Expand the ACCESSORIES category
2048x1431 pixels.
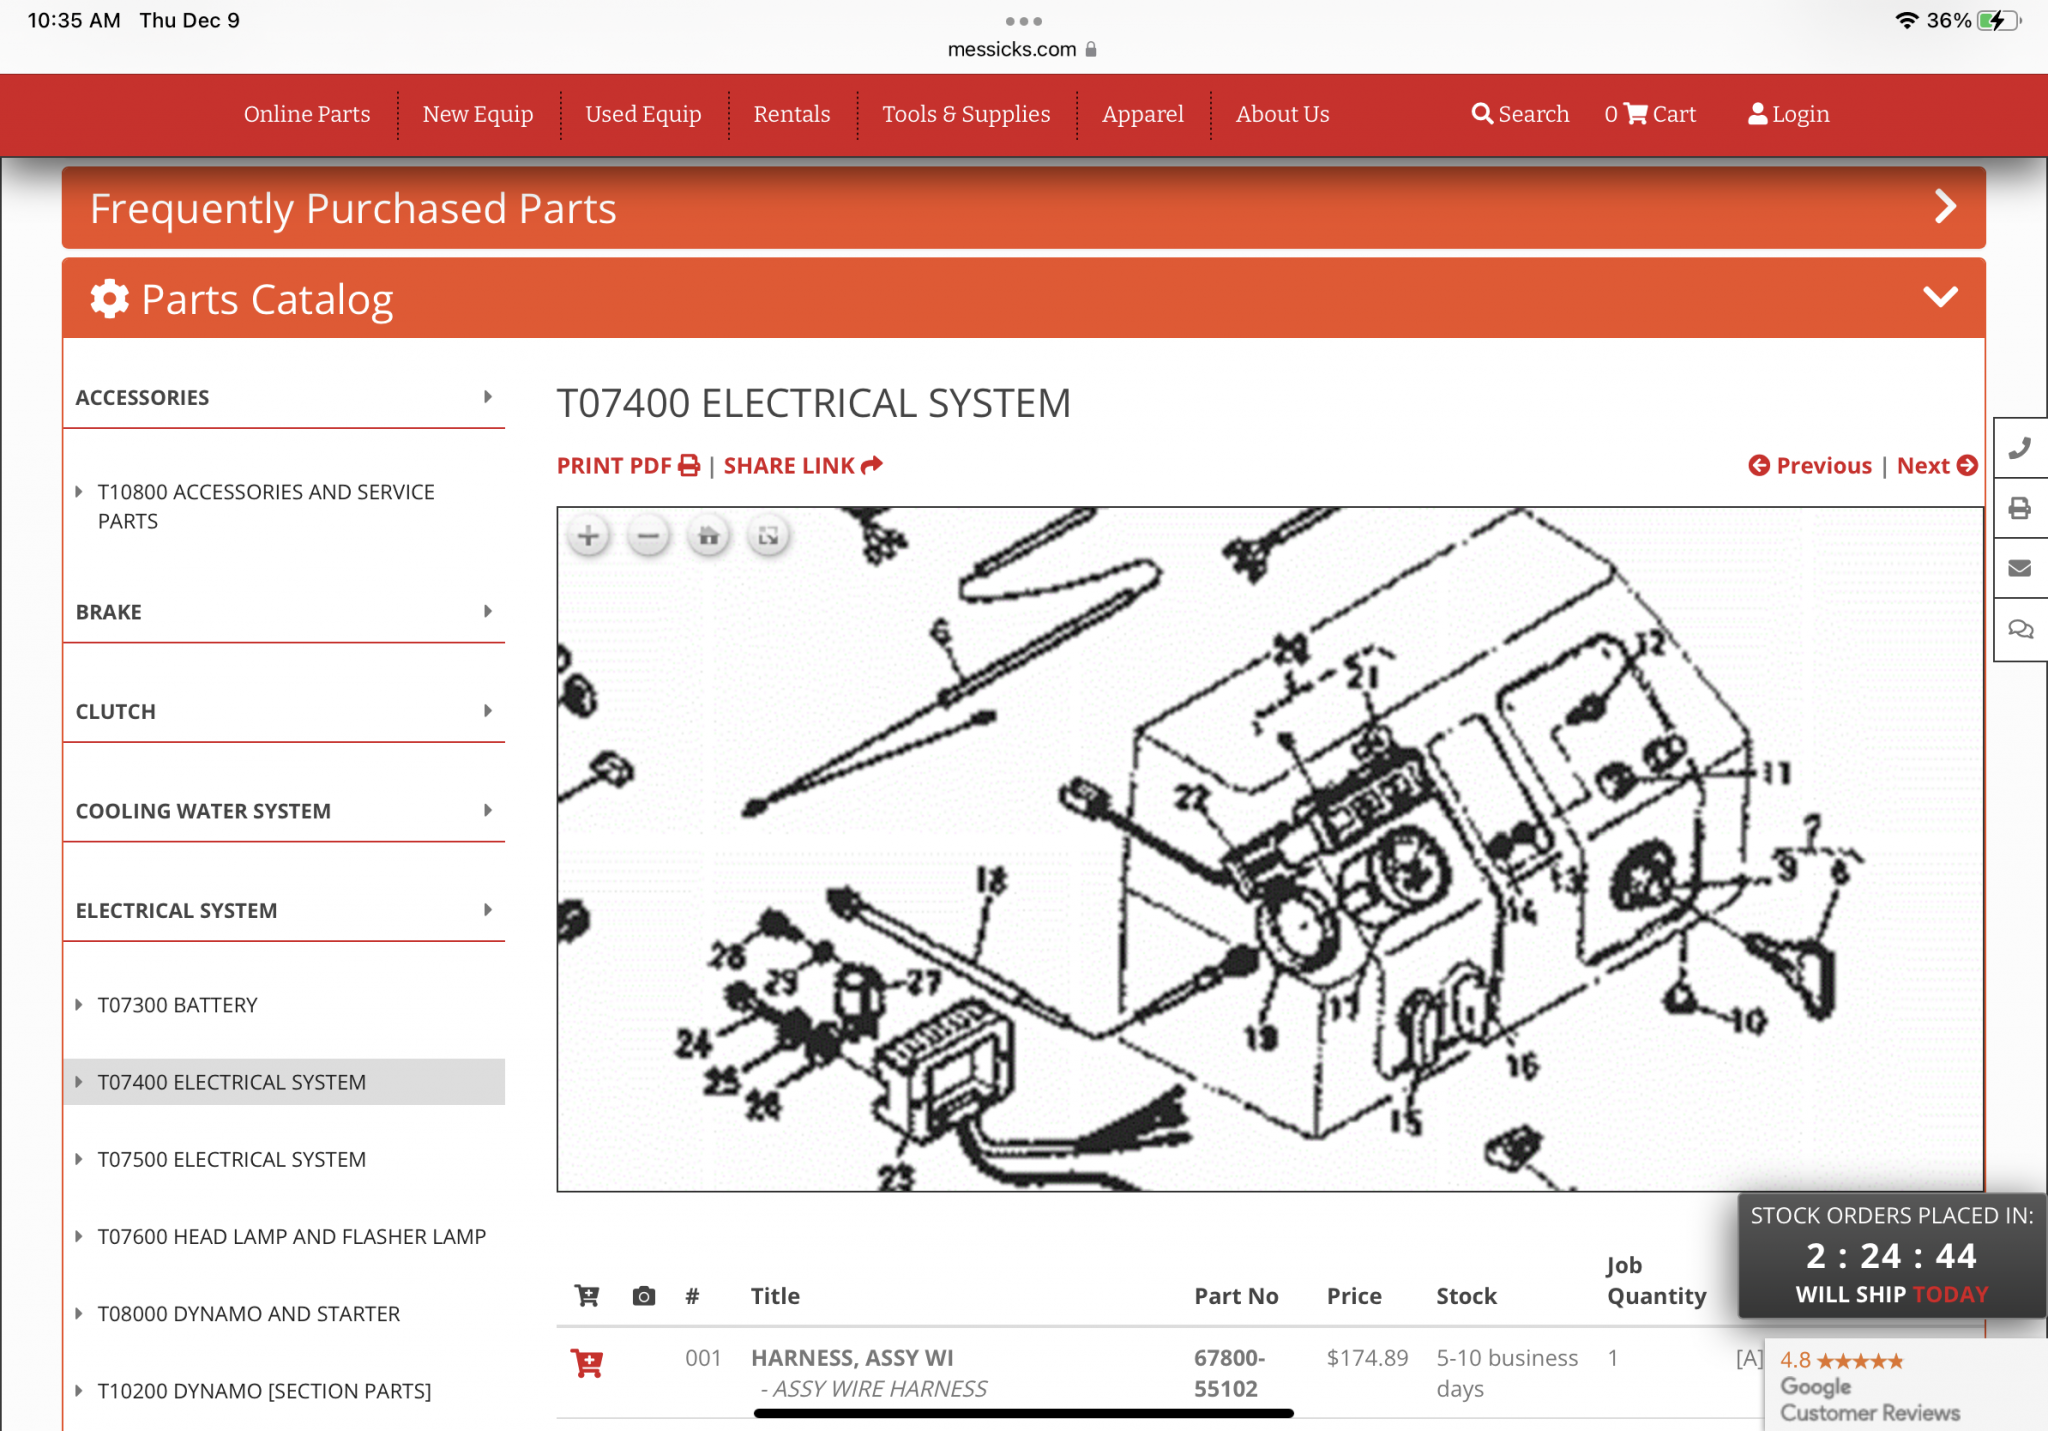pyautogui.click(x=284, y=397)
